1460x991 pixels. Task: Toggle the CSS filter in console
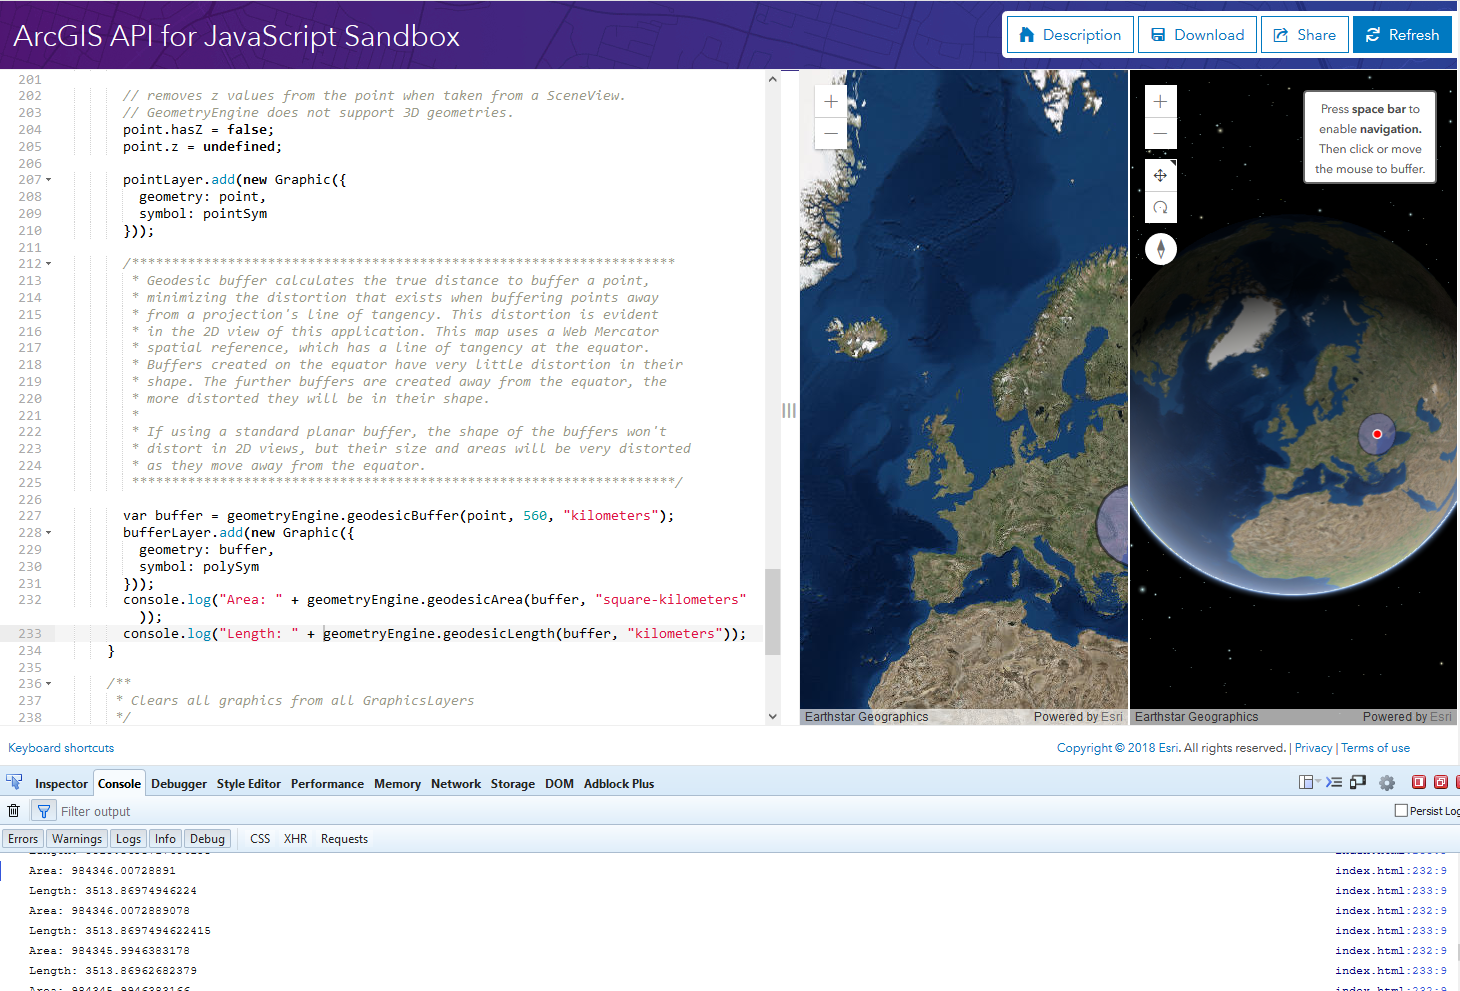tap(260, 839)
